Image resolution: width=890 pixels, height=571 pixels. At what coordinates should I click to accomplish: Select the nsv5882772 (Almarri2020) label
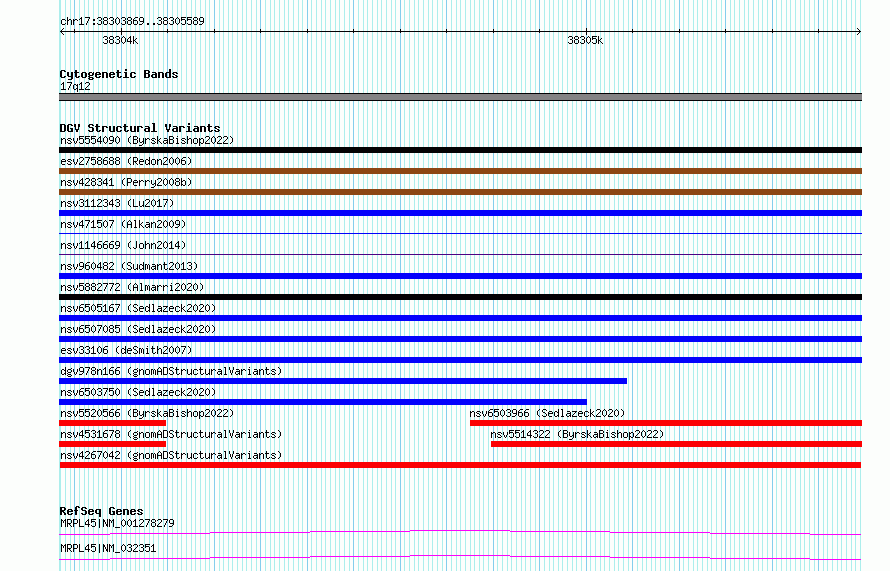point(132,287)
